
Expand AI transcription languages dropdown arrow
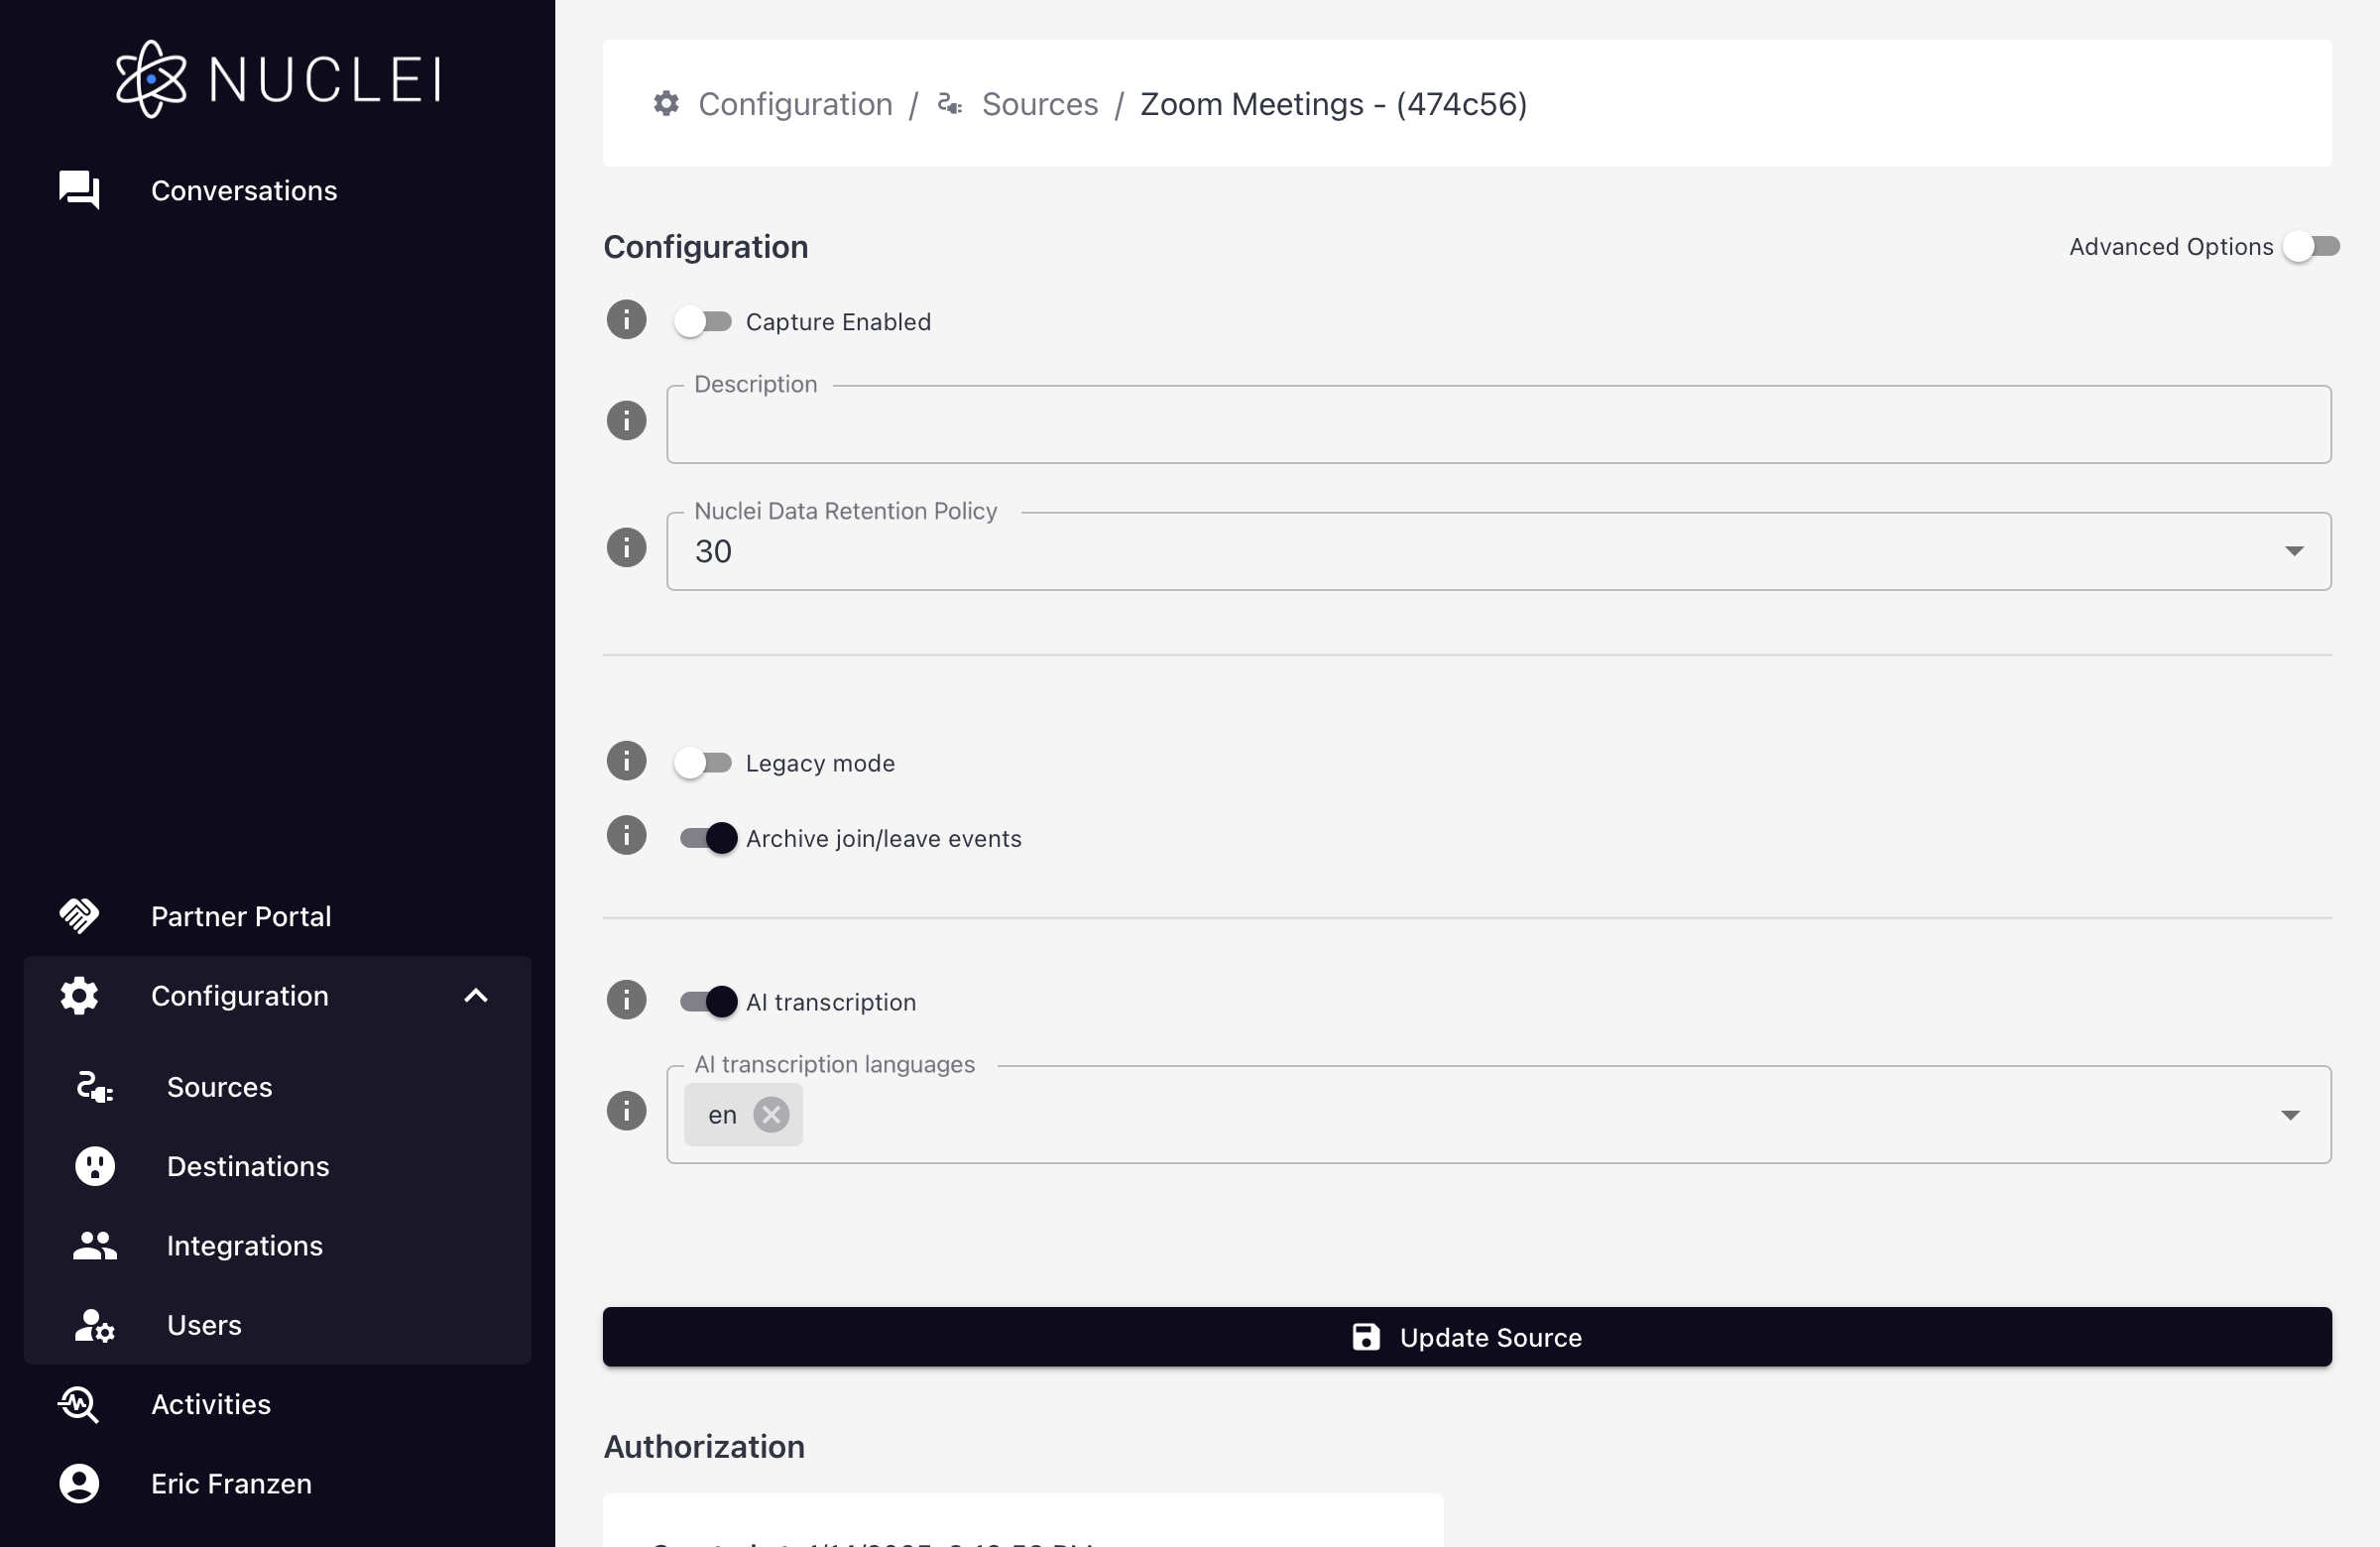[2290, 1114]
